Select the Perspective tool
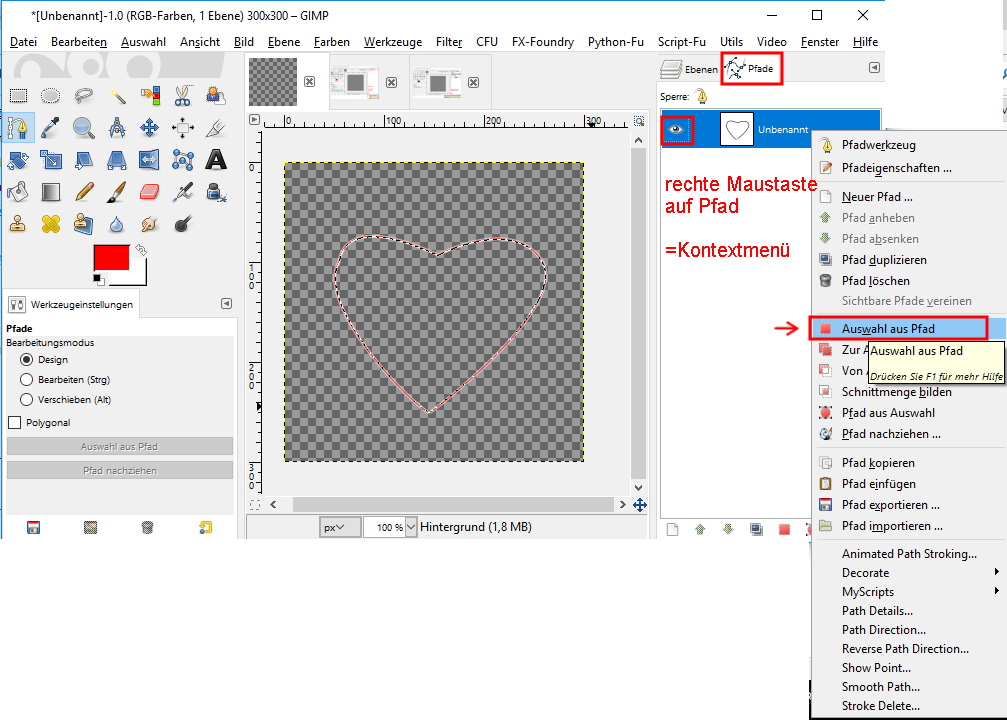The image size is (1007, 720). pos(117,160)
